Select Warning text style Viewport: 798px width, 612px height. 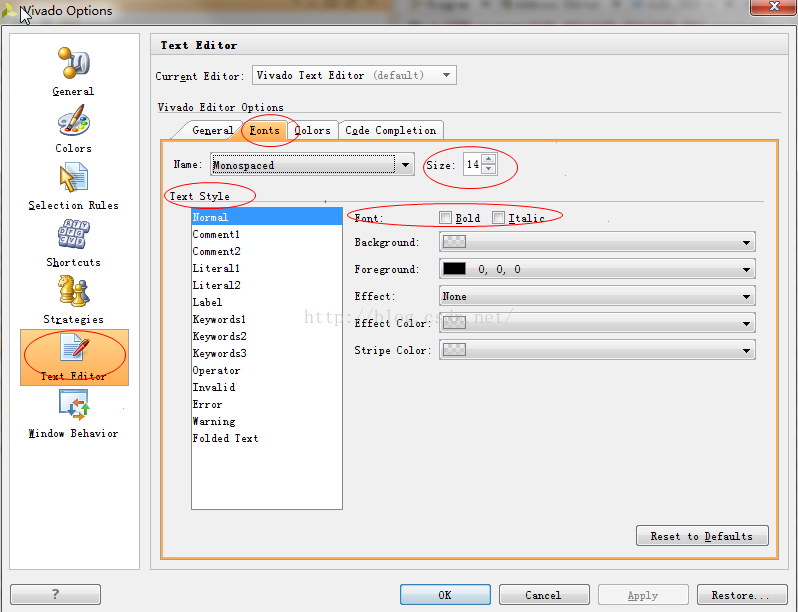point(267,421)
